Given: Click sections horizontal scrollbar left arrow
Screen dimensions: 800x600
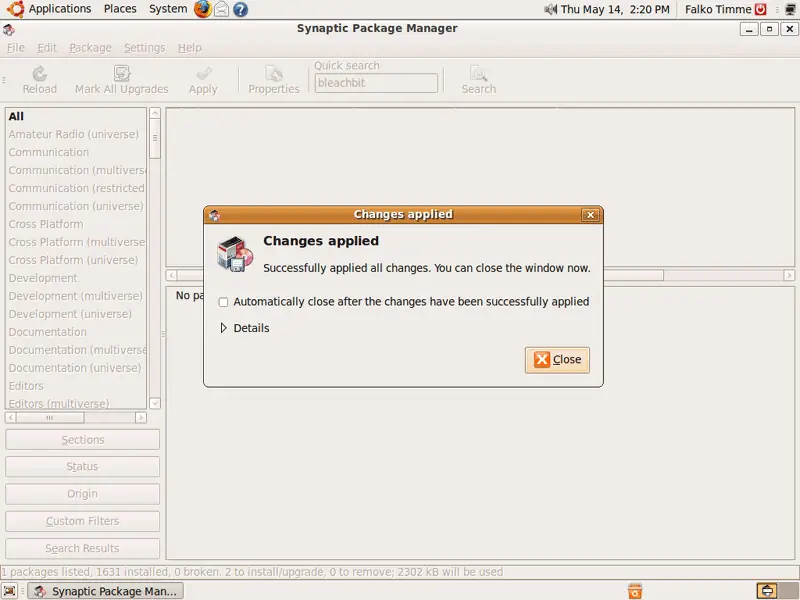Looking at the screenshot, I should tap(11, 418).
